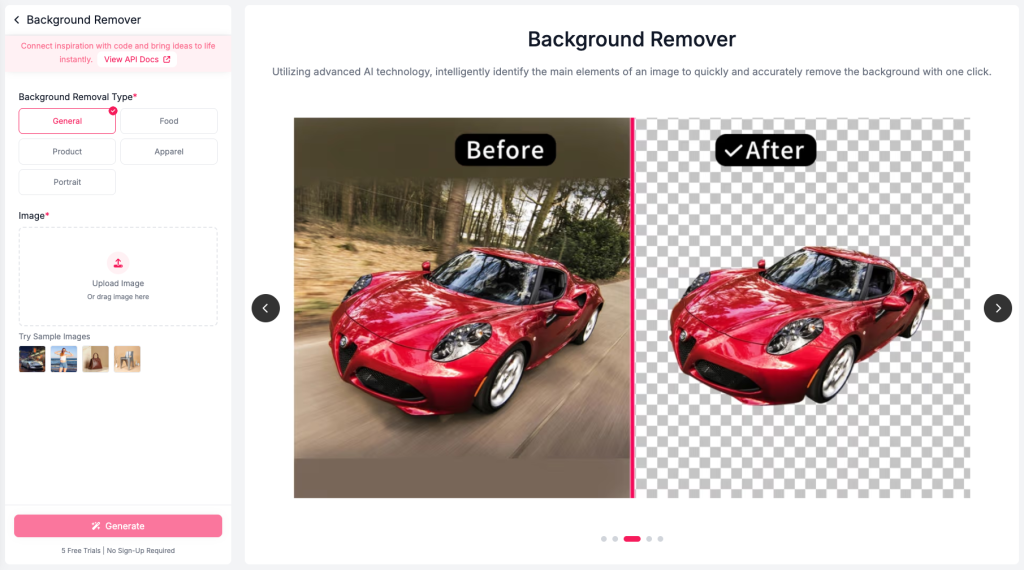Use the sports car sample image
Screen dimensions: 1024x570
[32, 359]
